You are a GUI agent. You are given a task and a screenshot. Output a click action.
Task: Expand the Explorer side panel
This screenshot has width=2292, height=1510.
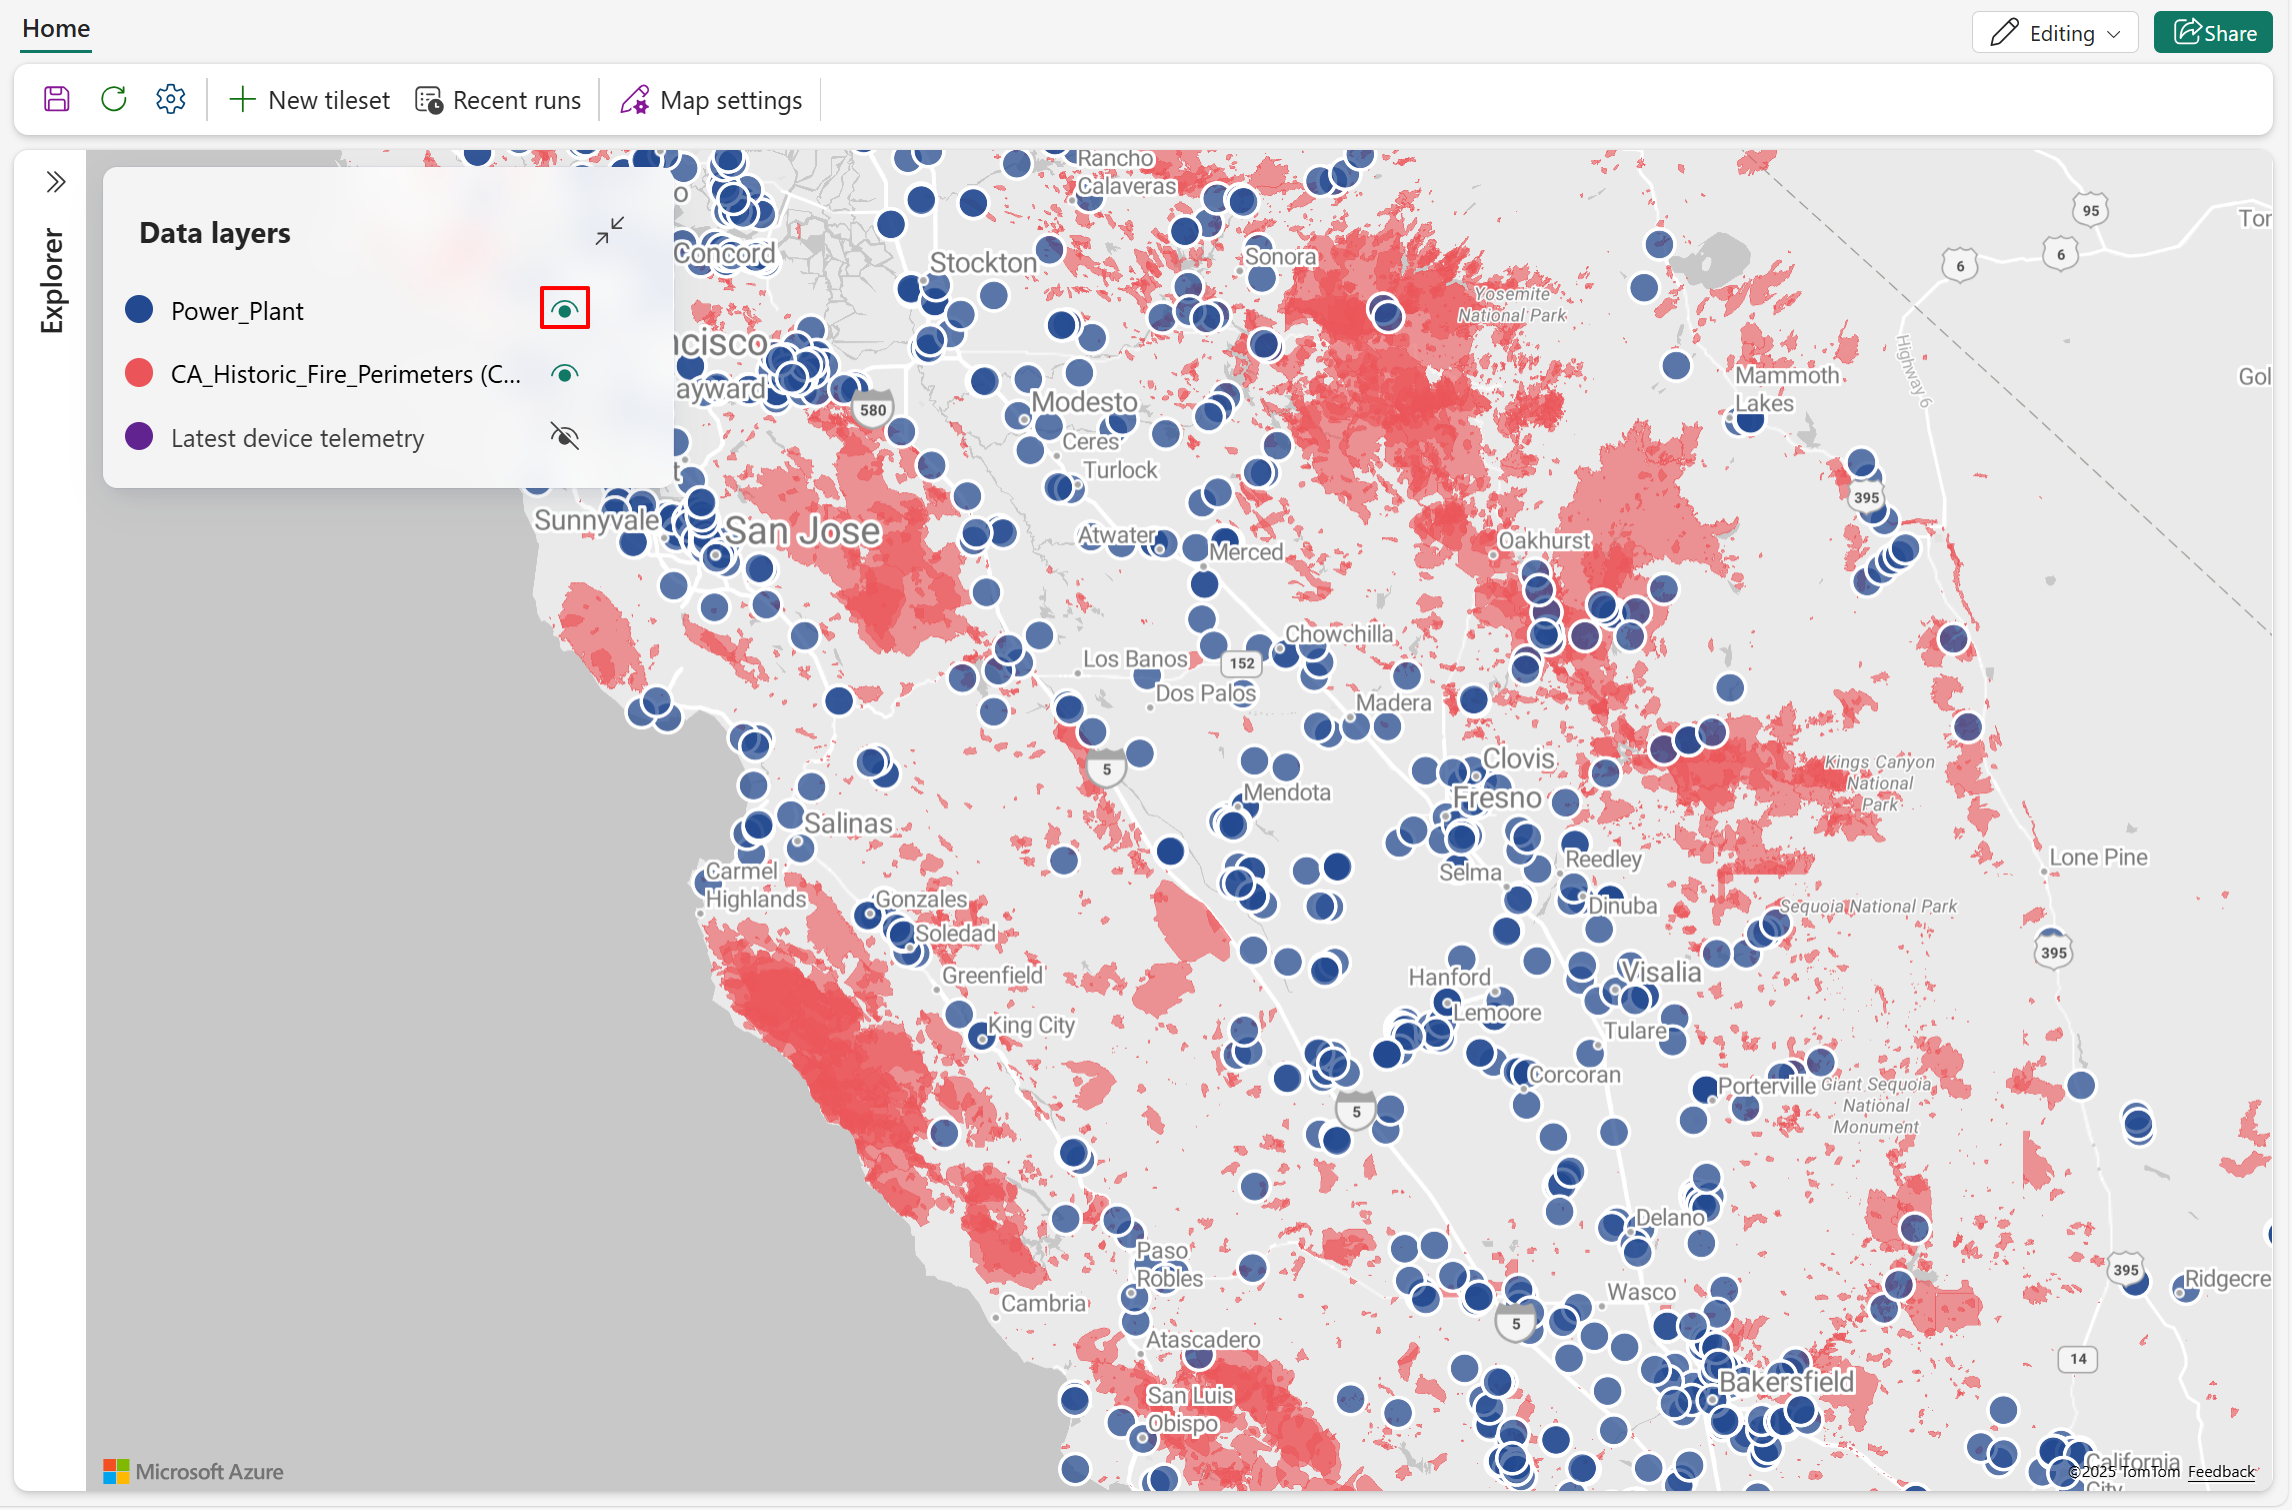(56, 182)
